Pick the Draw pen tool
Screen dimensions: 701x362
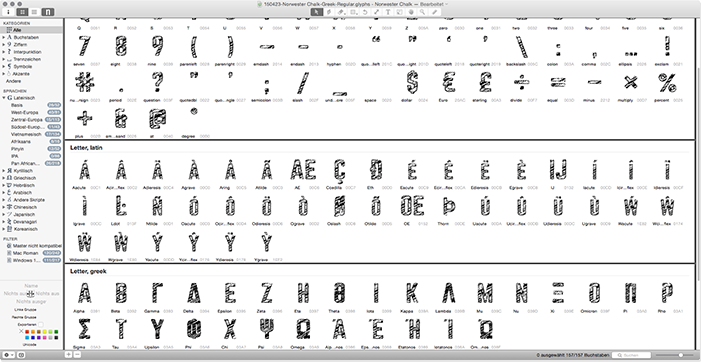click(329, 12)
